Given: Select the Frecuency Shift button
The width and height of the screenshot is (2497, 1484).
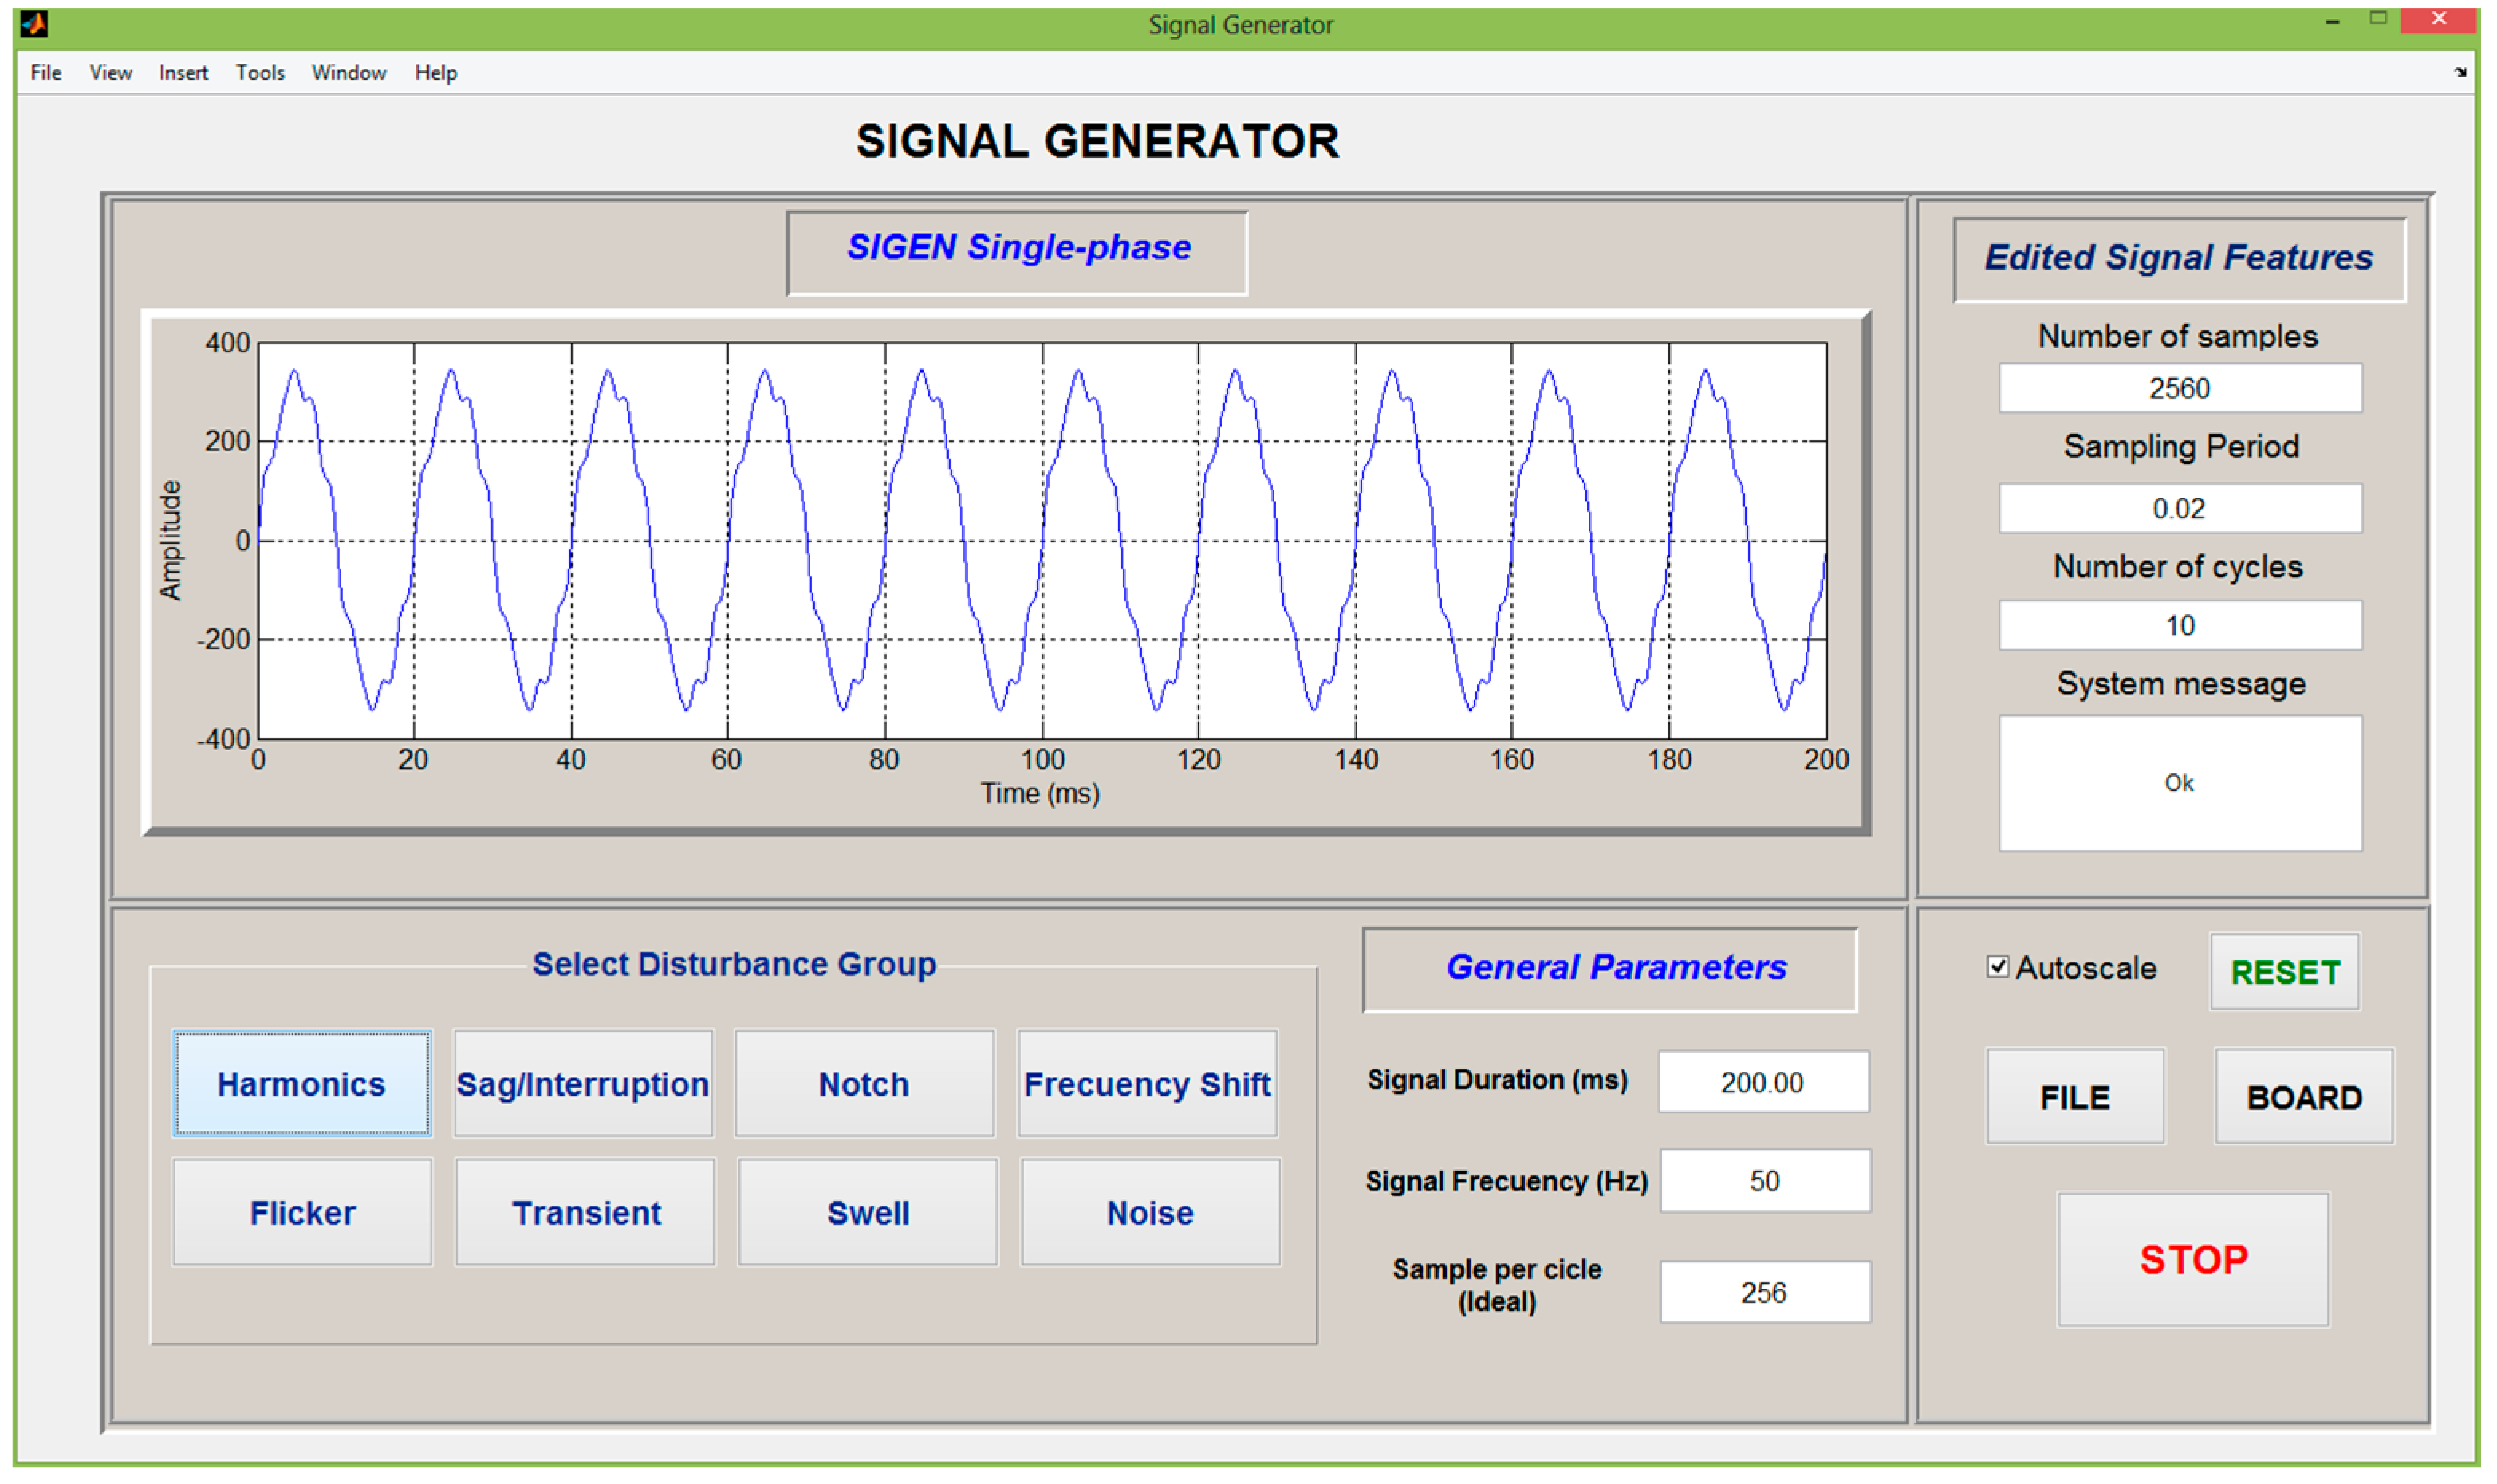Looking at the screenshot, I should coord(1147,1084).
